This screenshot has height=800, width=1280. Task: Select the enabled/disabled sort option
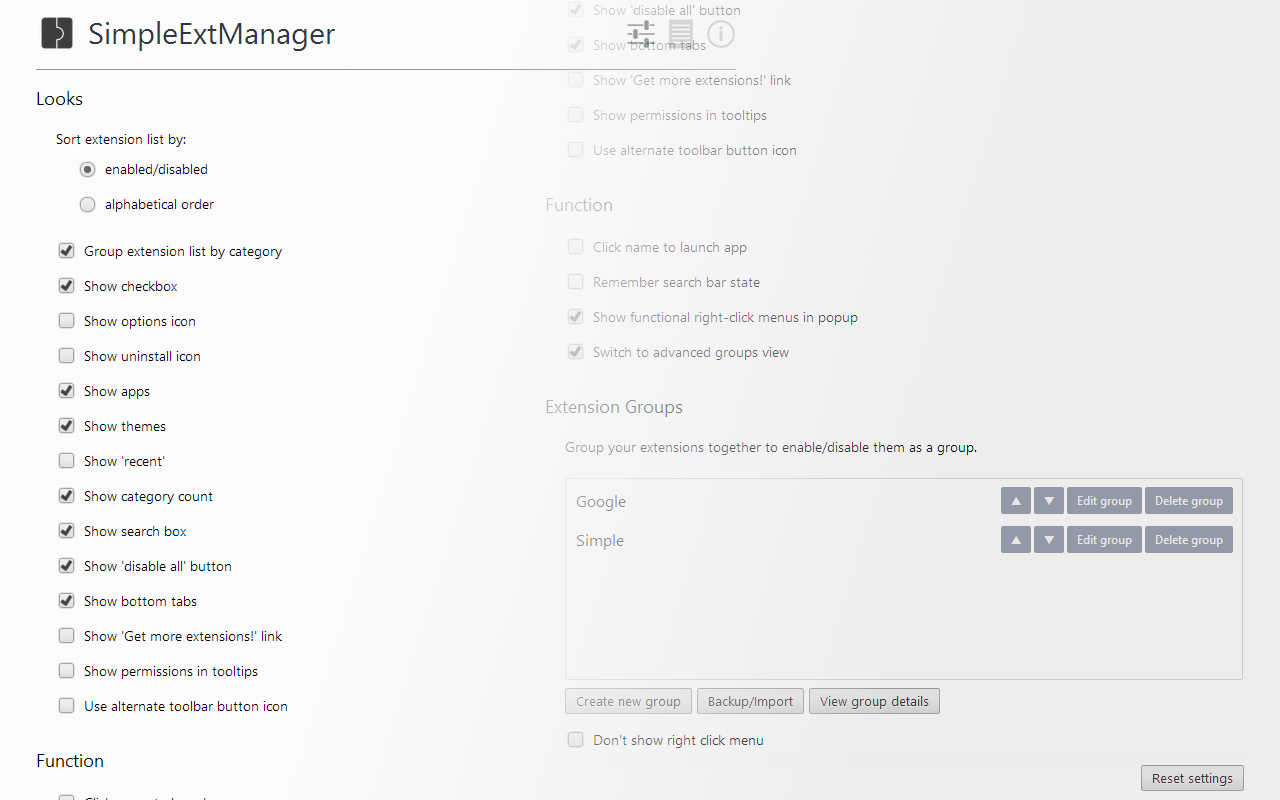point(87,169)
